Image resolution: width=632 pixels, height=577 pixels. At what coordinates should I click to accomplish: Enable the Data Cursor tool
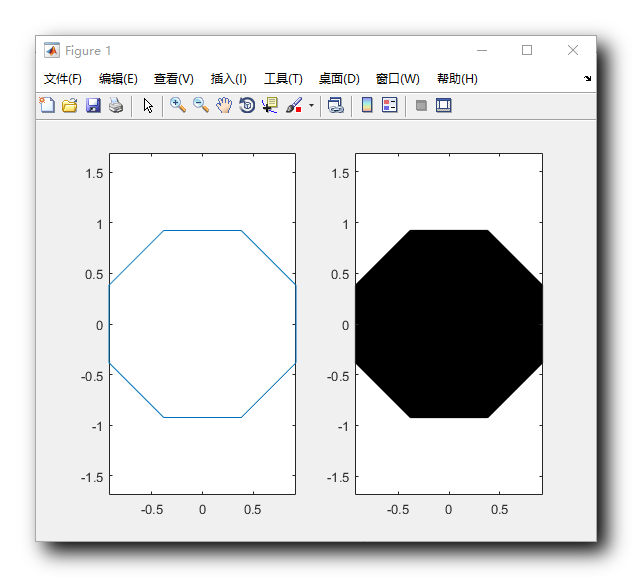pyautogui.click(x=270, y=105)
